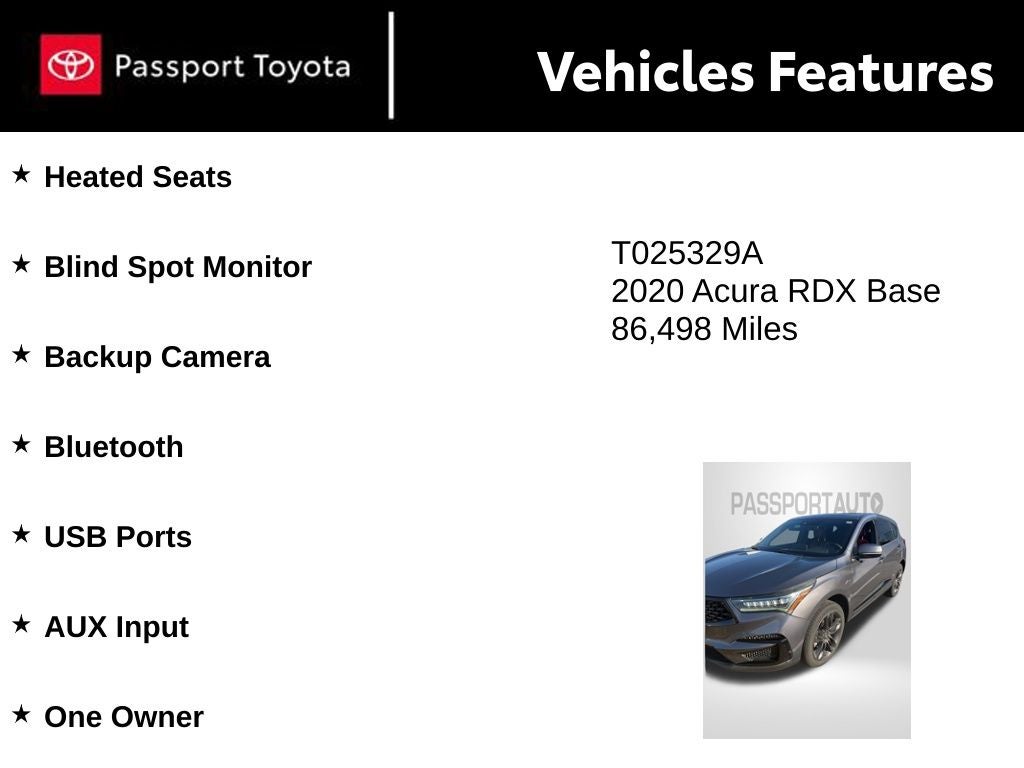Click the star beside Heated Seats
Image resolution: width=1024 pixels, height=768 pixels.
21,175
